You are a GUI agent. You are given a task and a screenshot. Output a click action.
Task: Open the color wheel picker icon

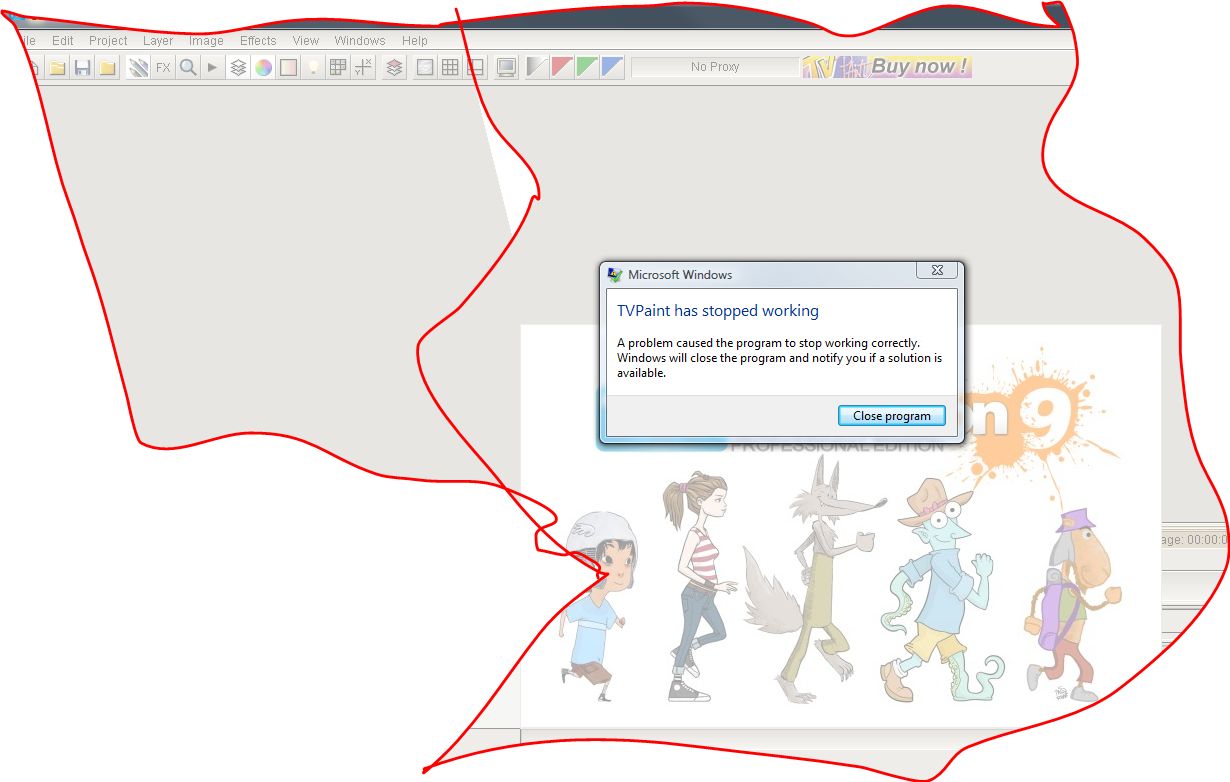coord(263,67)
